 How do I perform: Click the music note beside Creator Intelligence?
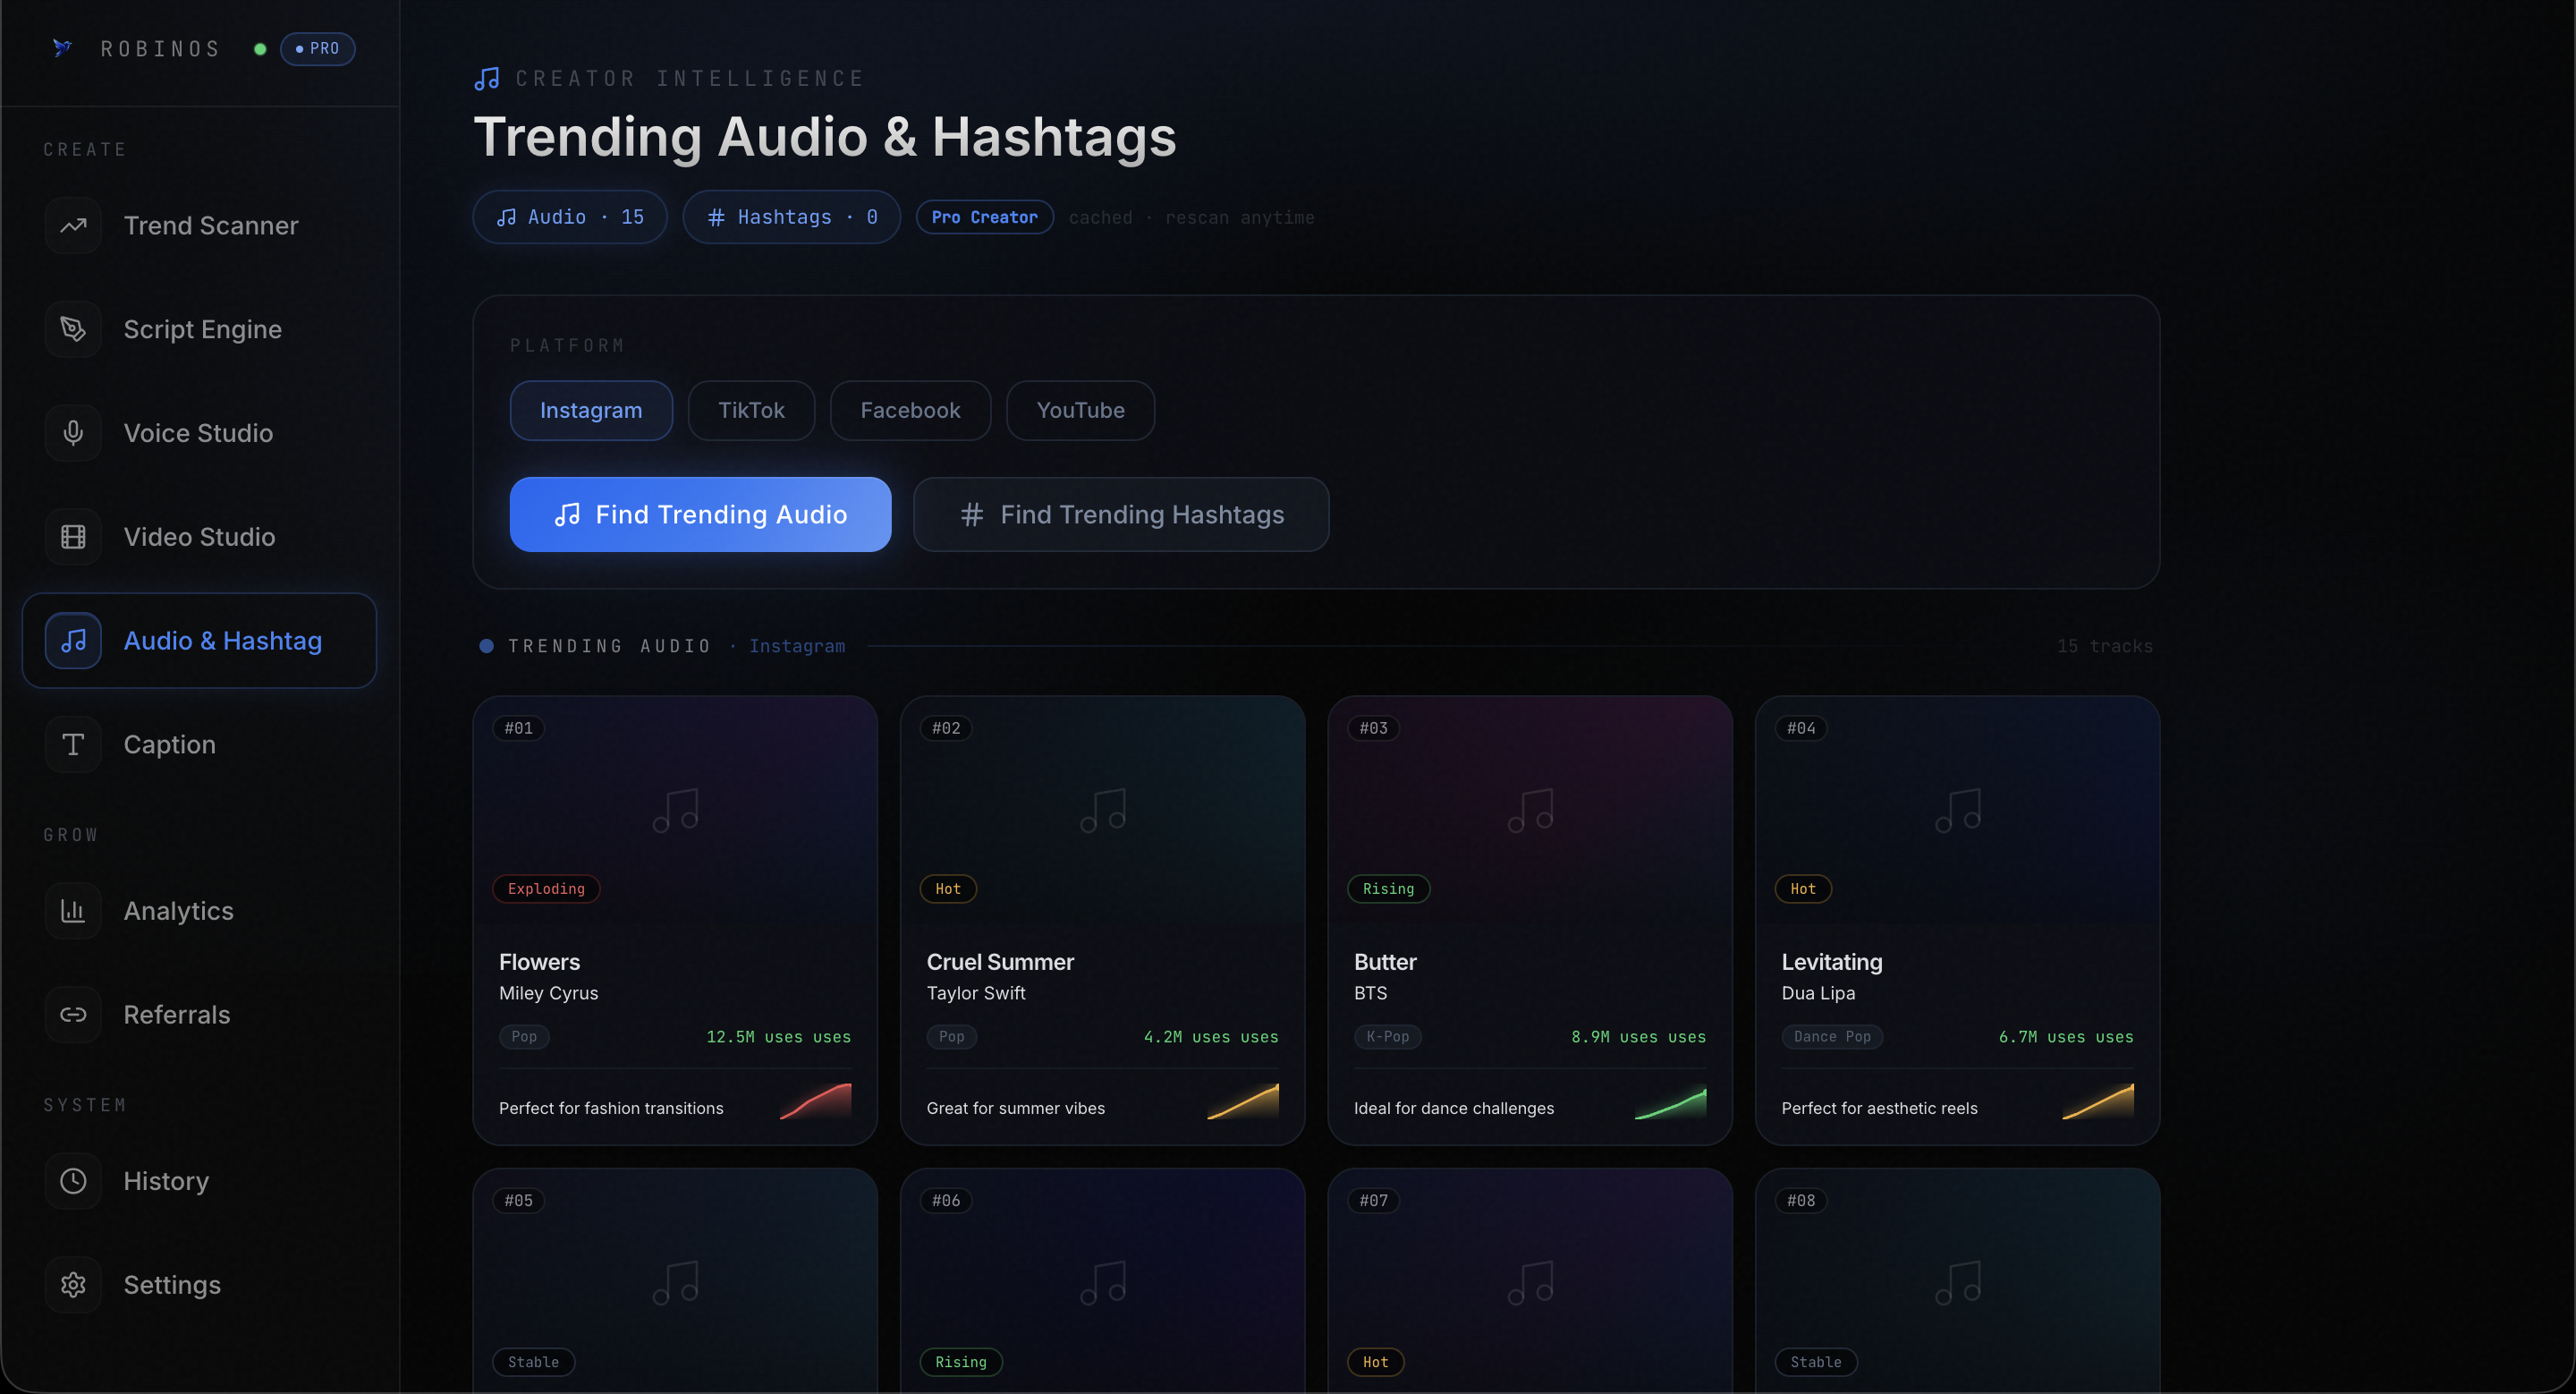point(487,79)
